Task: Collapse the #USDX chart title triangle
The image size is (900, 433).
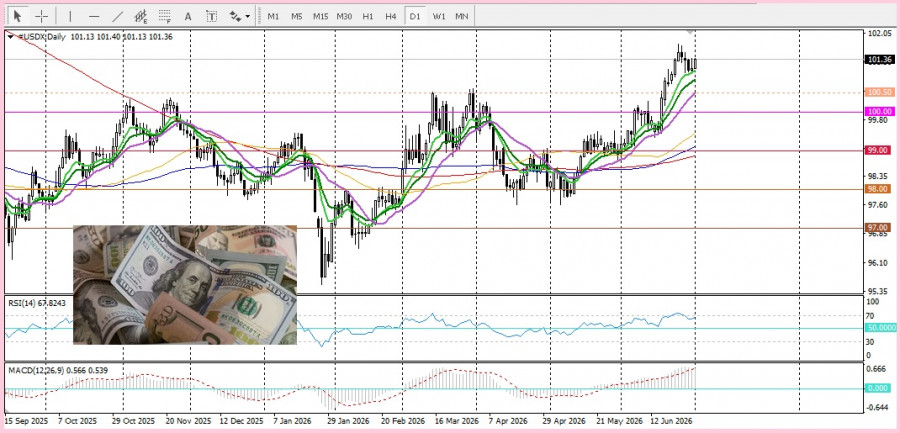Action: [x=11, y=36]
